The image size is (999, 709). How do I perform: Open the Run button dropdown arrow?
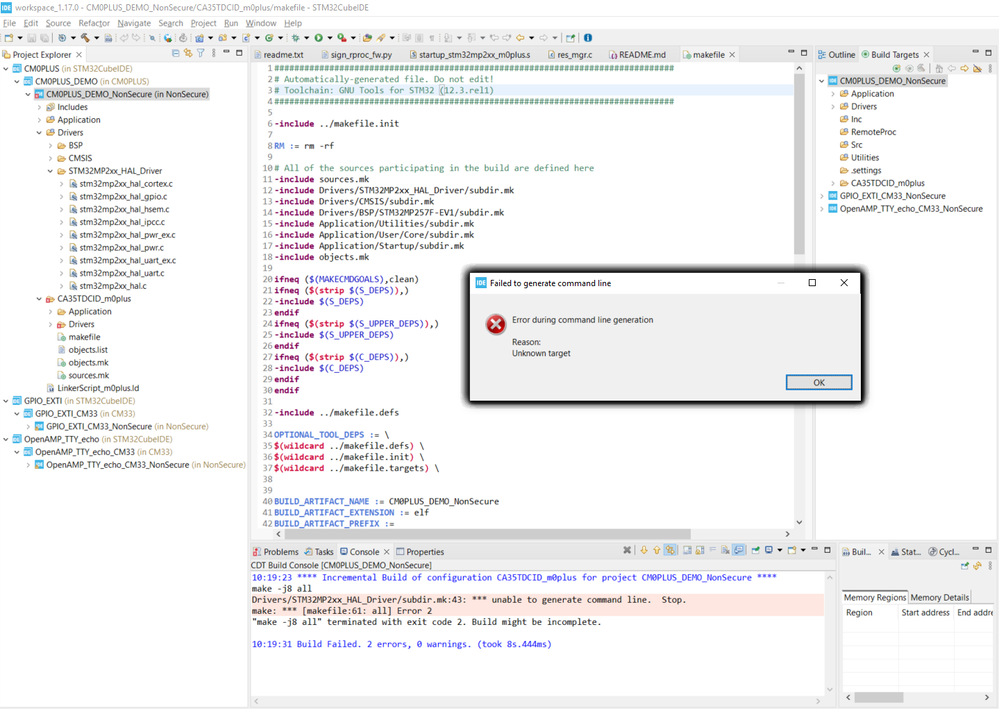(x=329, y=38)
